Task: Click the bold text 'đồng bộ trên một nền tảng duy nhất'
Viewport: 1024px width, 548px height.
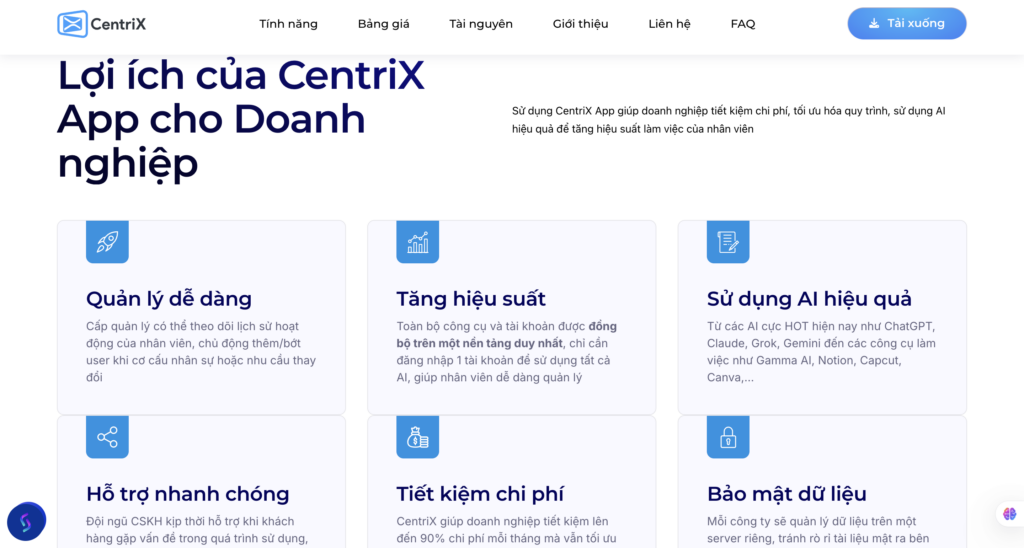Action: (506, 334)
